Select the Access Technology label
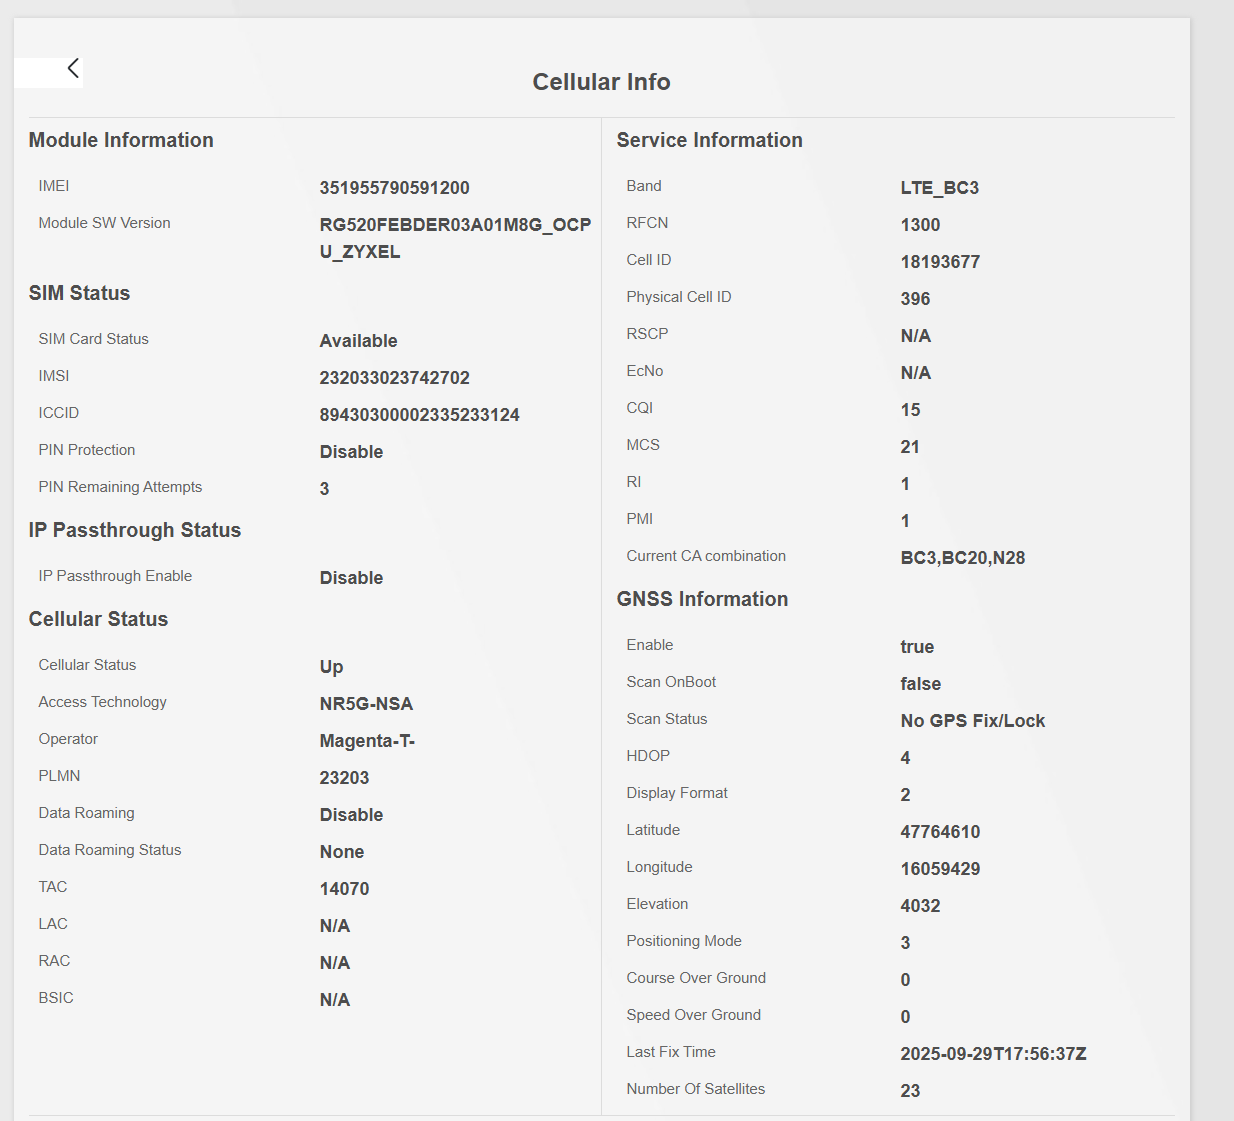The height and width of the screenshot is (1121, 1234). tap(102, 702)
